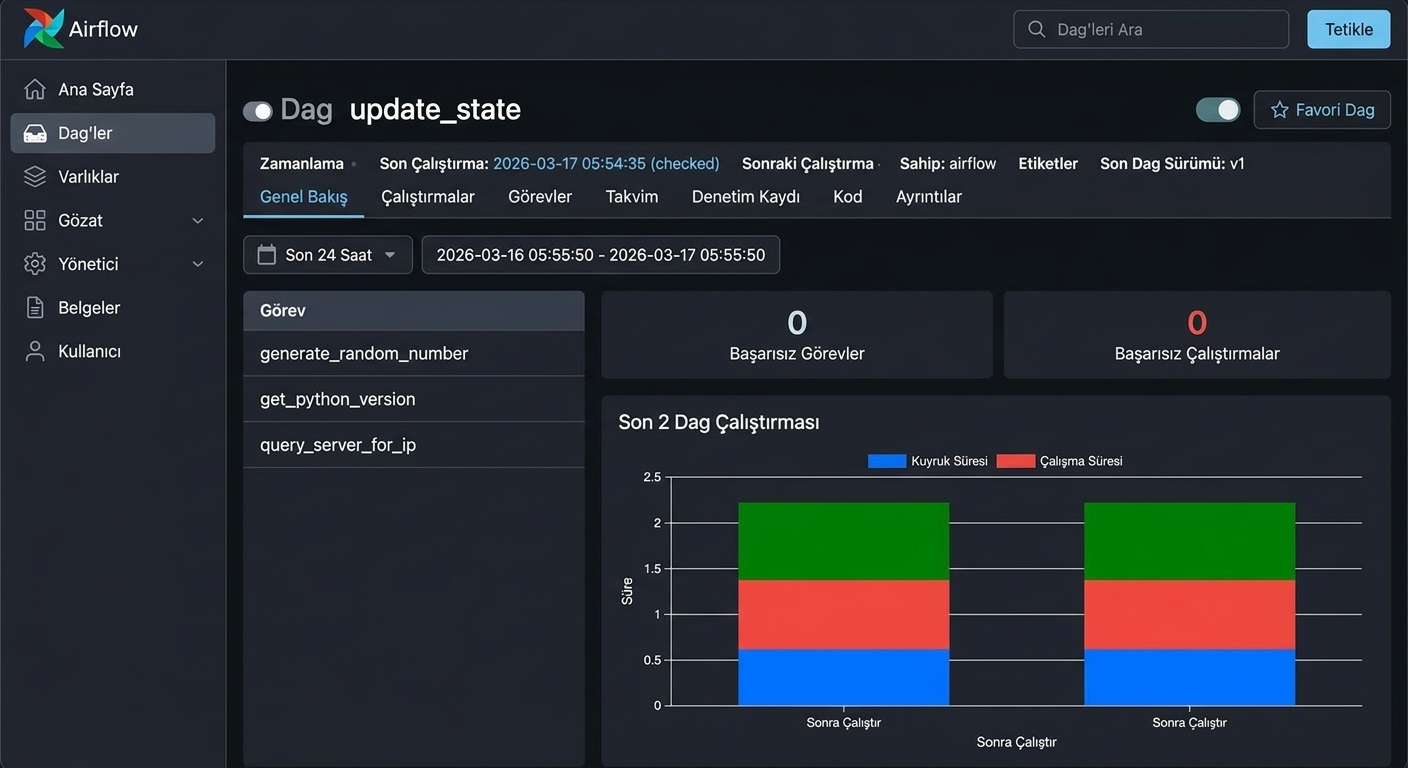Click the update_state Dag title
This screenshot has height=768, width=1408.
435,110
